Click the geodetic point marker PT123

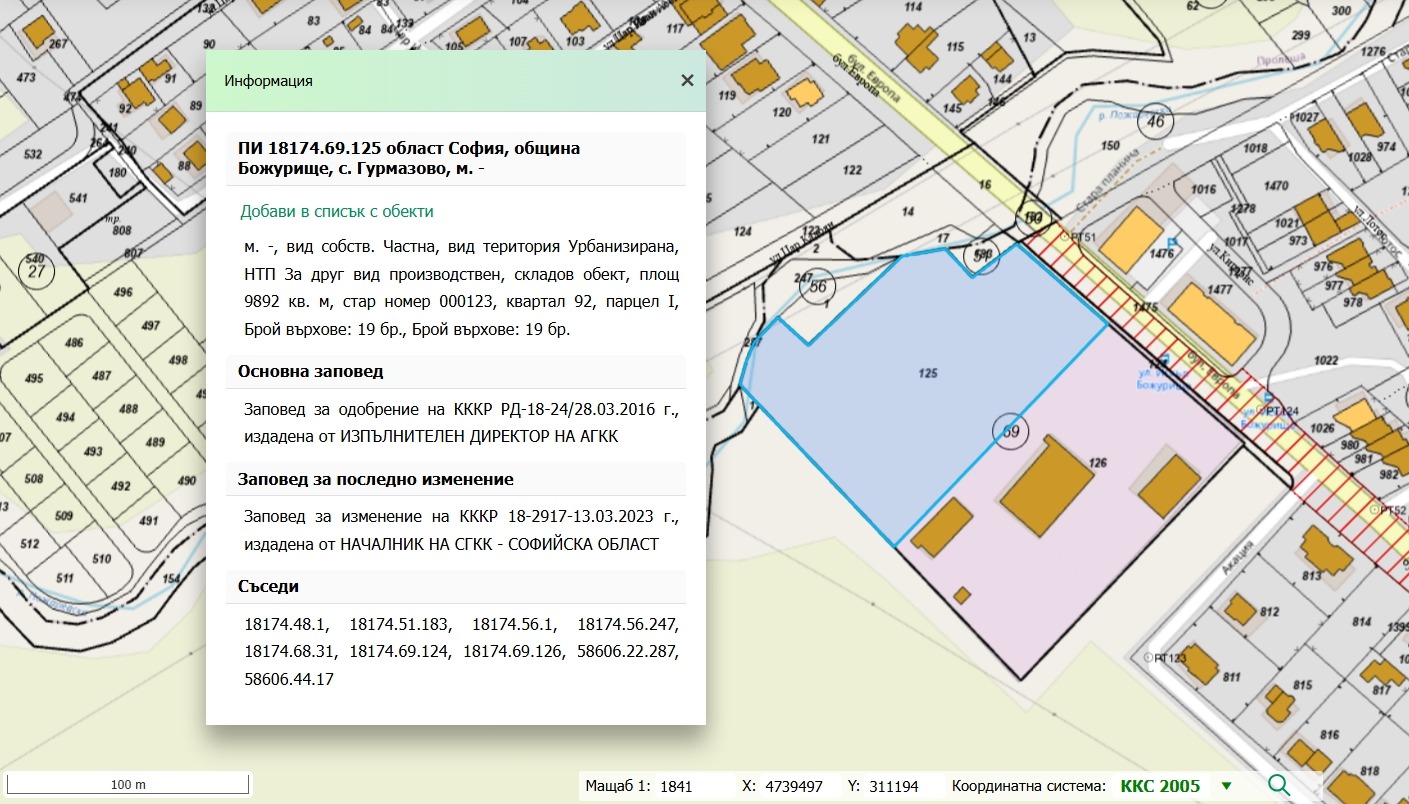tap(1149, 658)
